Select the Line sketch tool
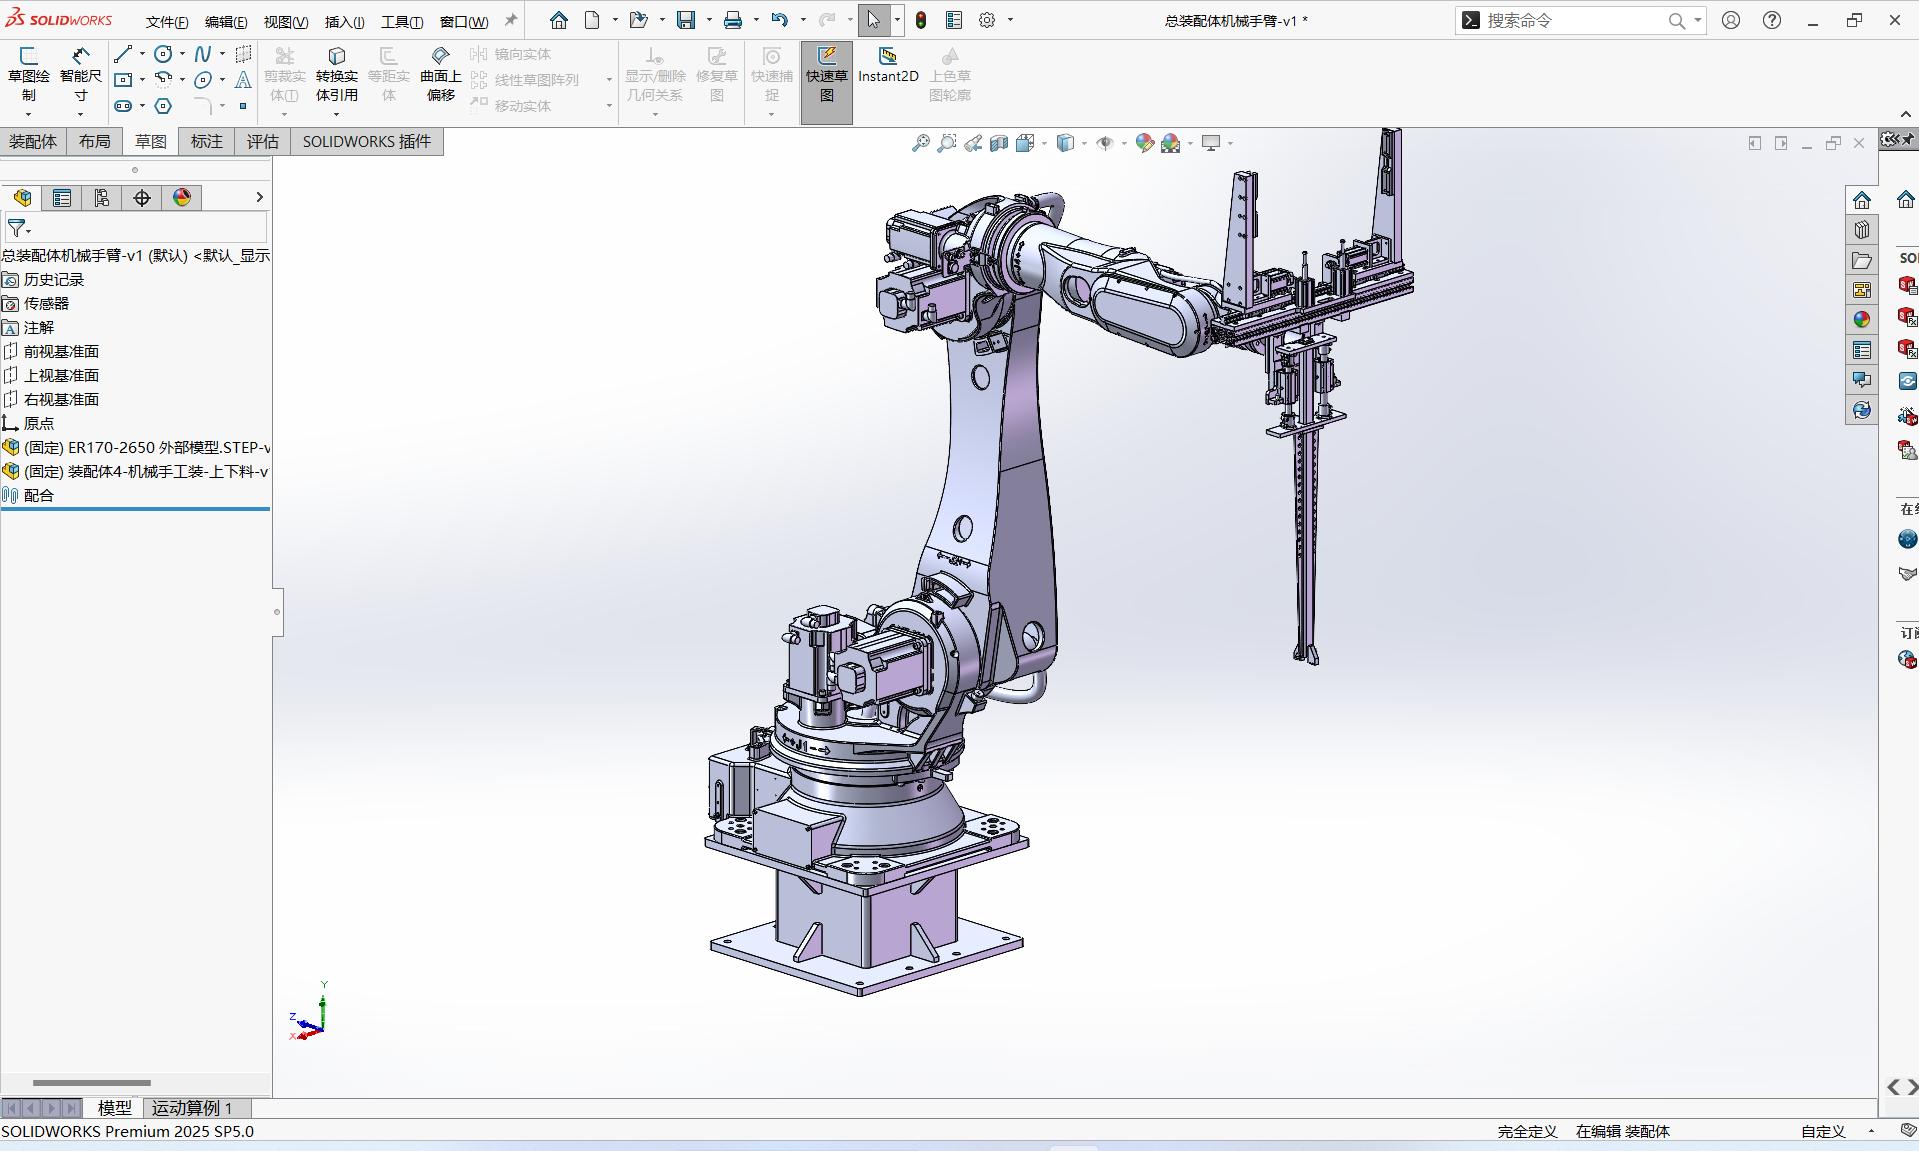The image size is (1919, 1151). pyautogui.click(x=123, y=54)
